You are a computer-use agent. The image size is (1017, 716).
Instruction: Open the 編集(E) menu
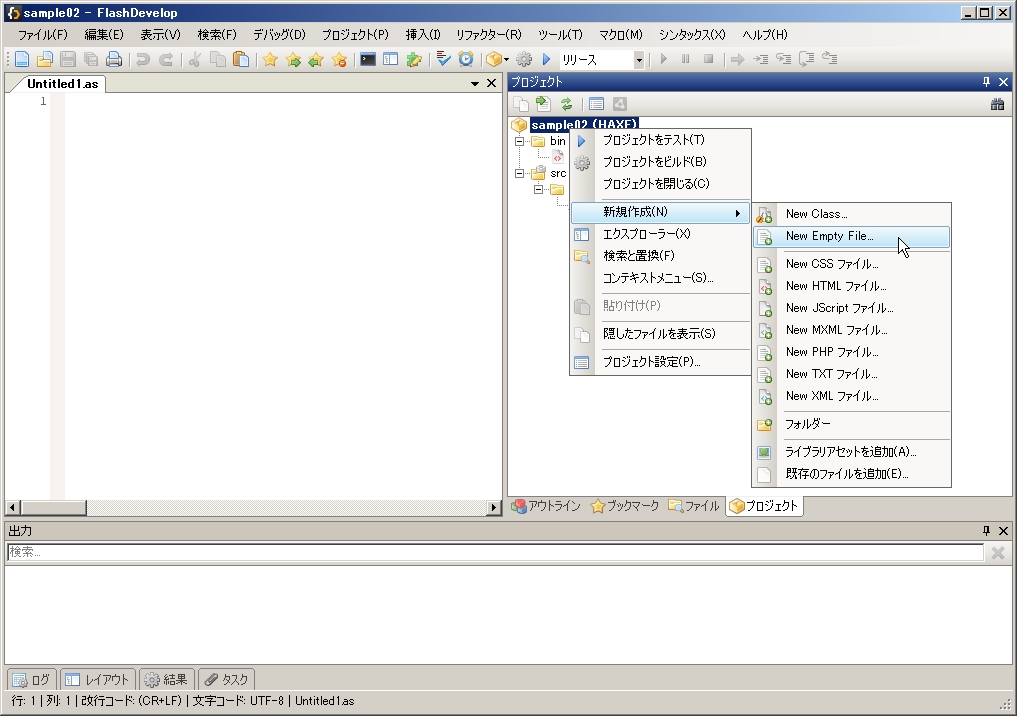(104, 35)
